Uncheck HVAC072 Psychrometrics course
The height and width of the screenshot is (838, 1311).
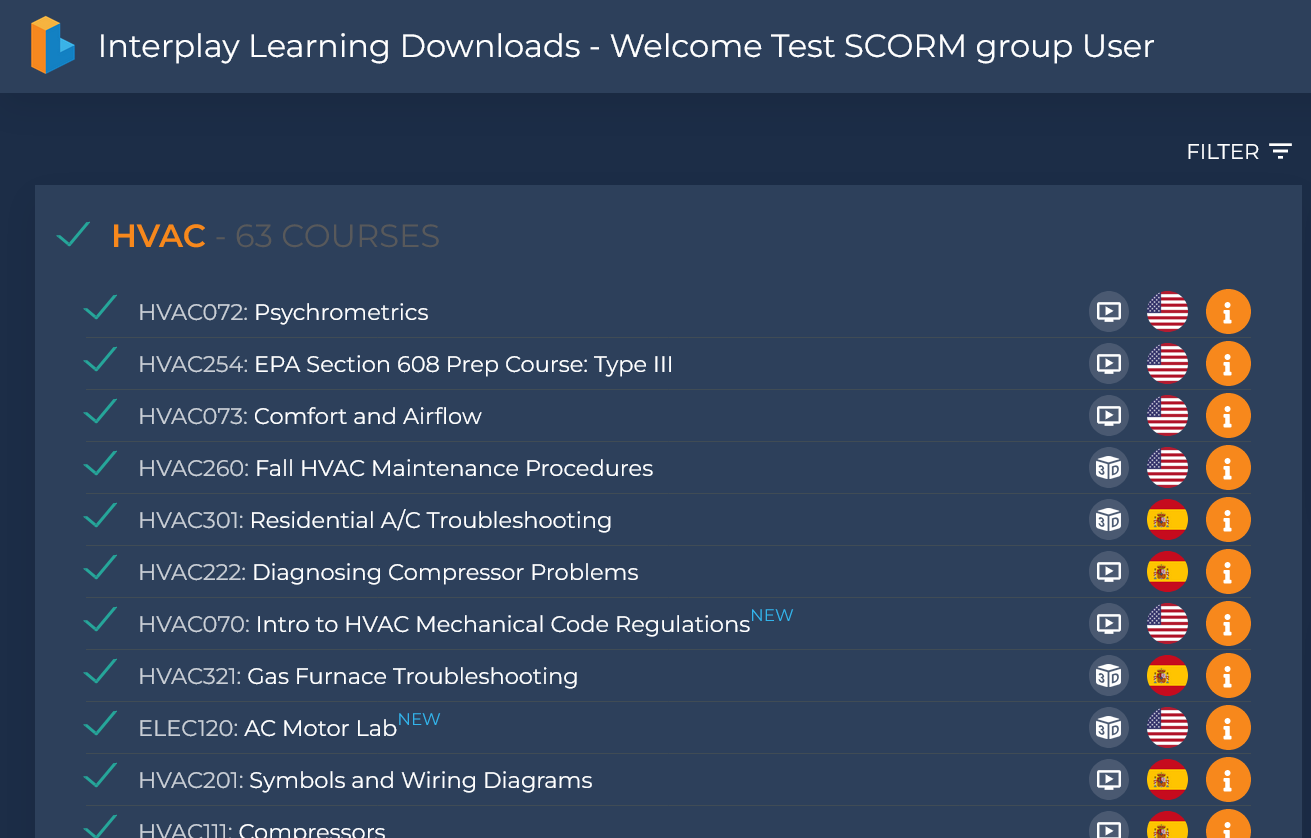pyautogui.click(x=101, y=308)
